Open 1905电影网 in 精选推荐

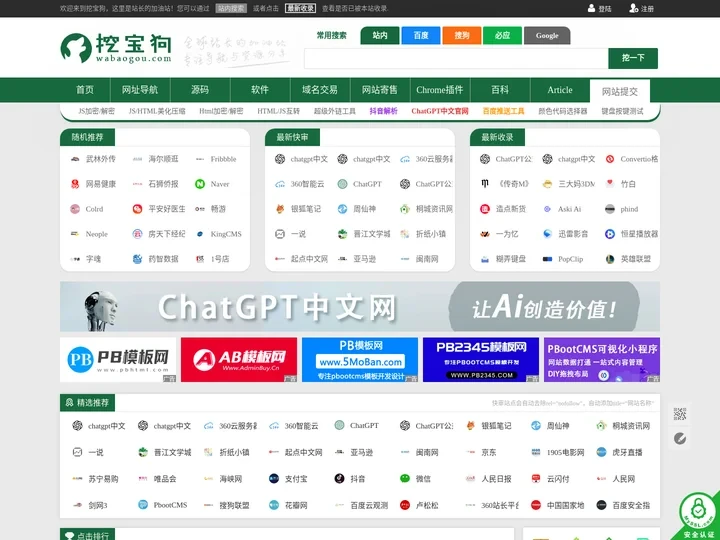565,452
